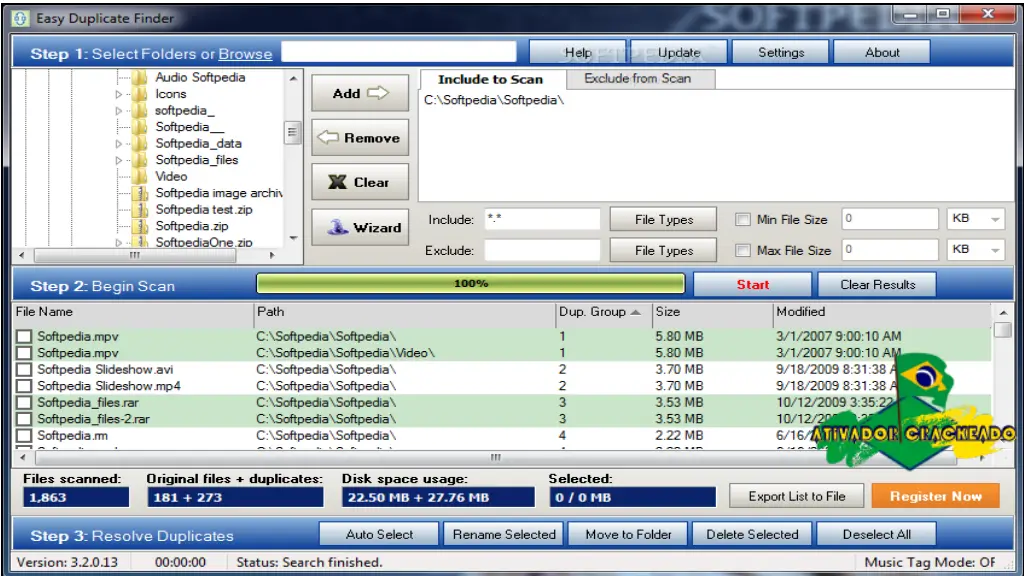Viewport: 1024px width, 576px height.
Task: Tick Softpedia Slideshow.avi checkbox
Action: point(24,370)
